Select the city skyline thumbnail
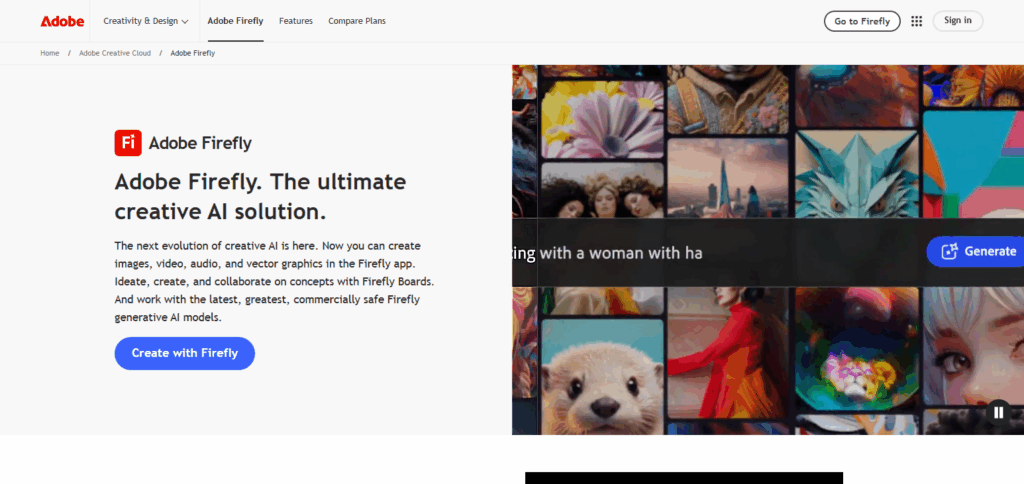The image size is (1024, 484). 728,178
